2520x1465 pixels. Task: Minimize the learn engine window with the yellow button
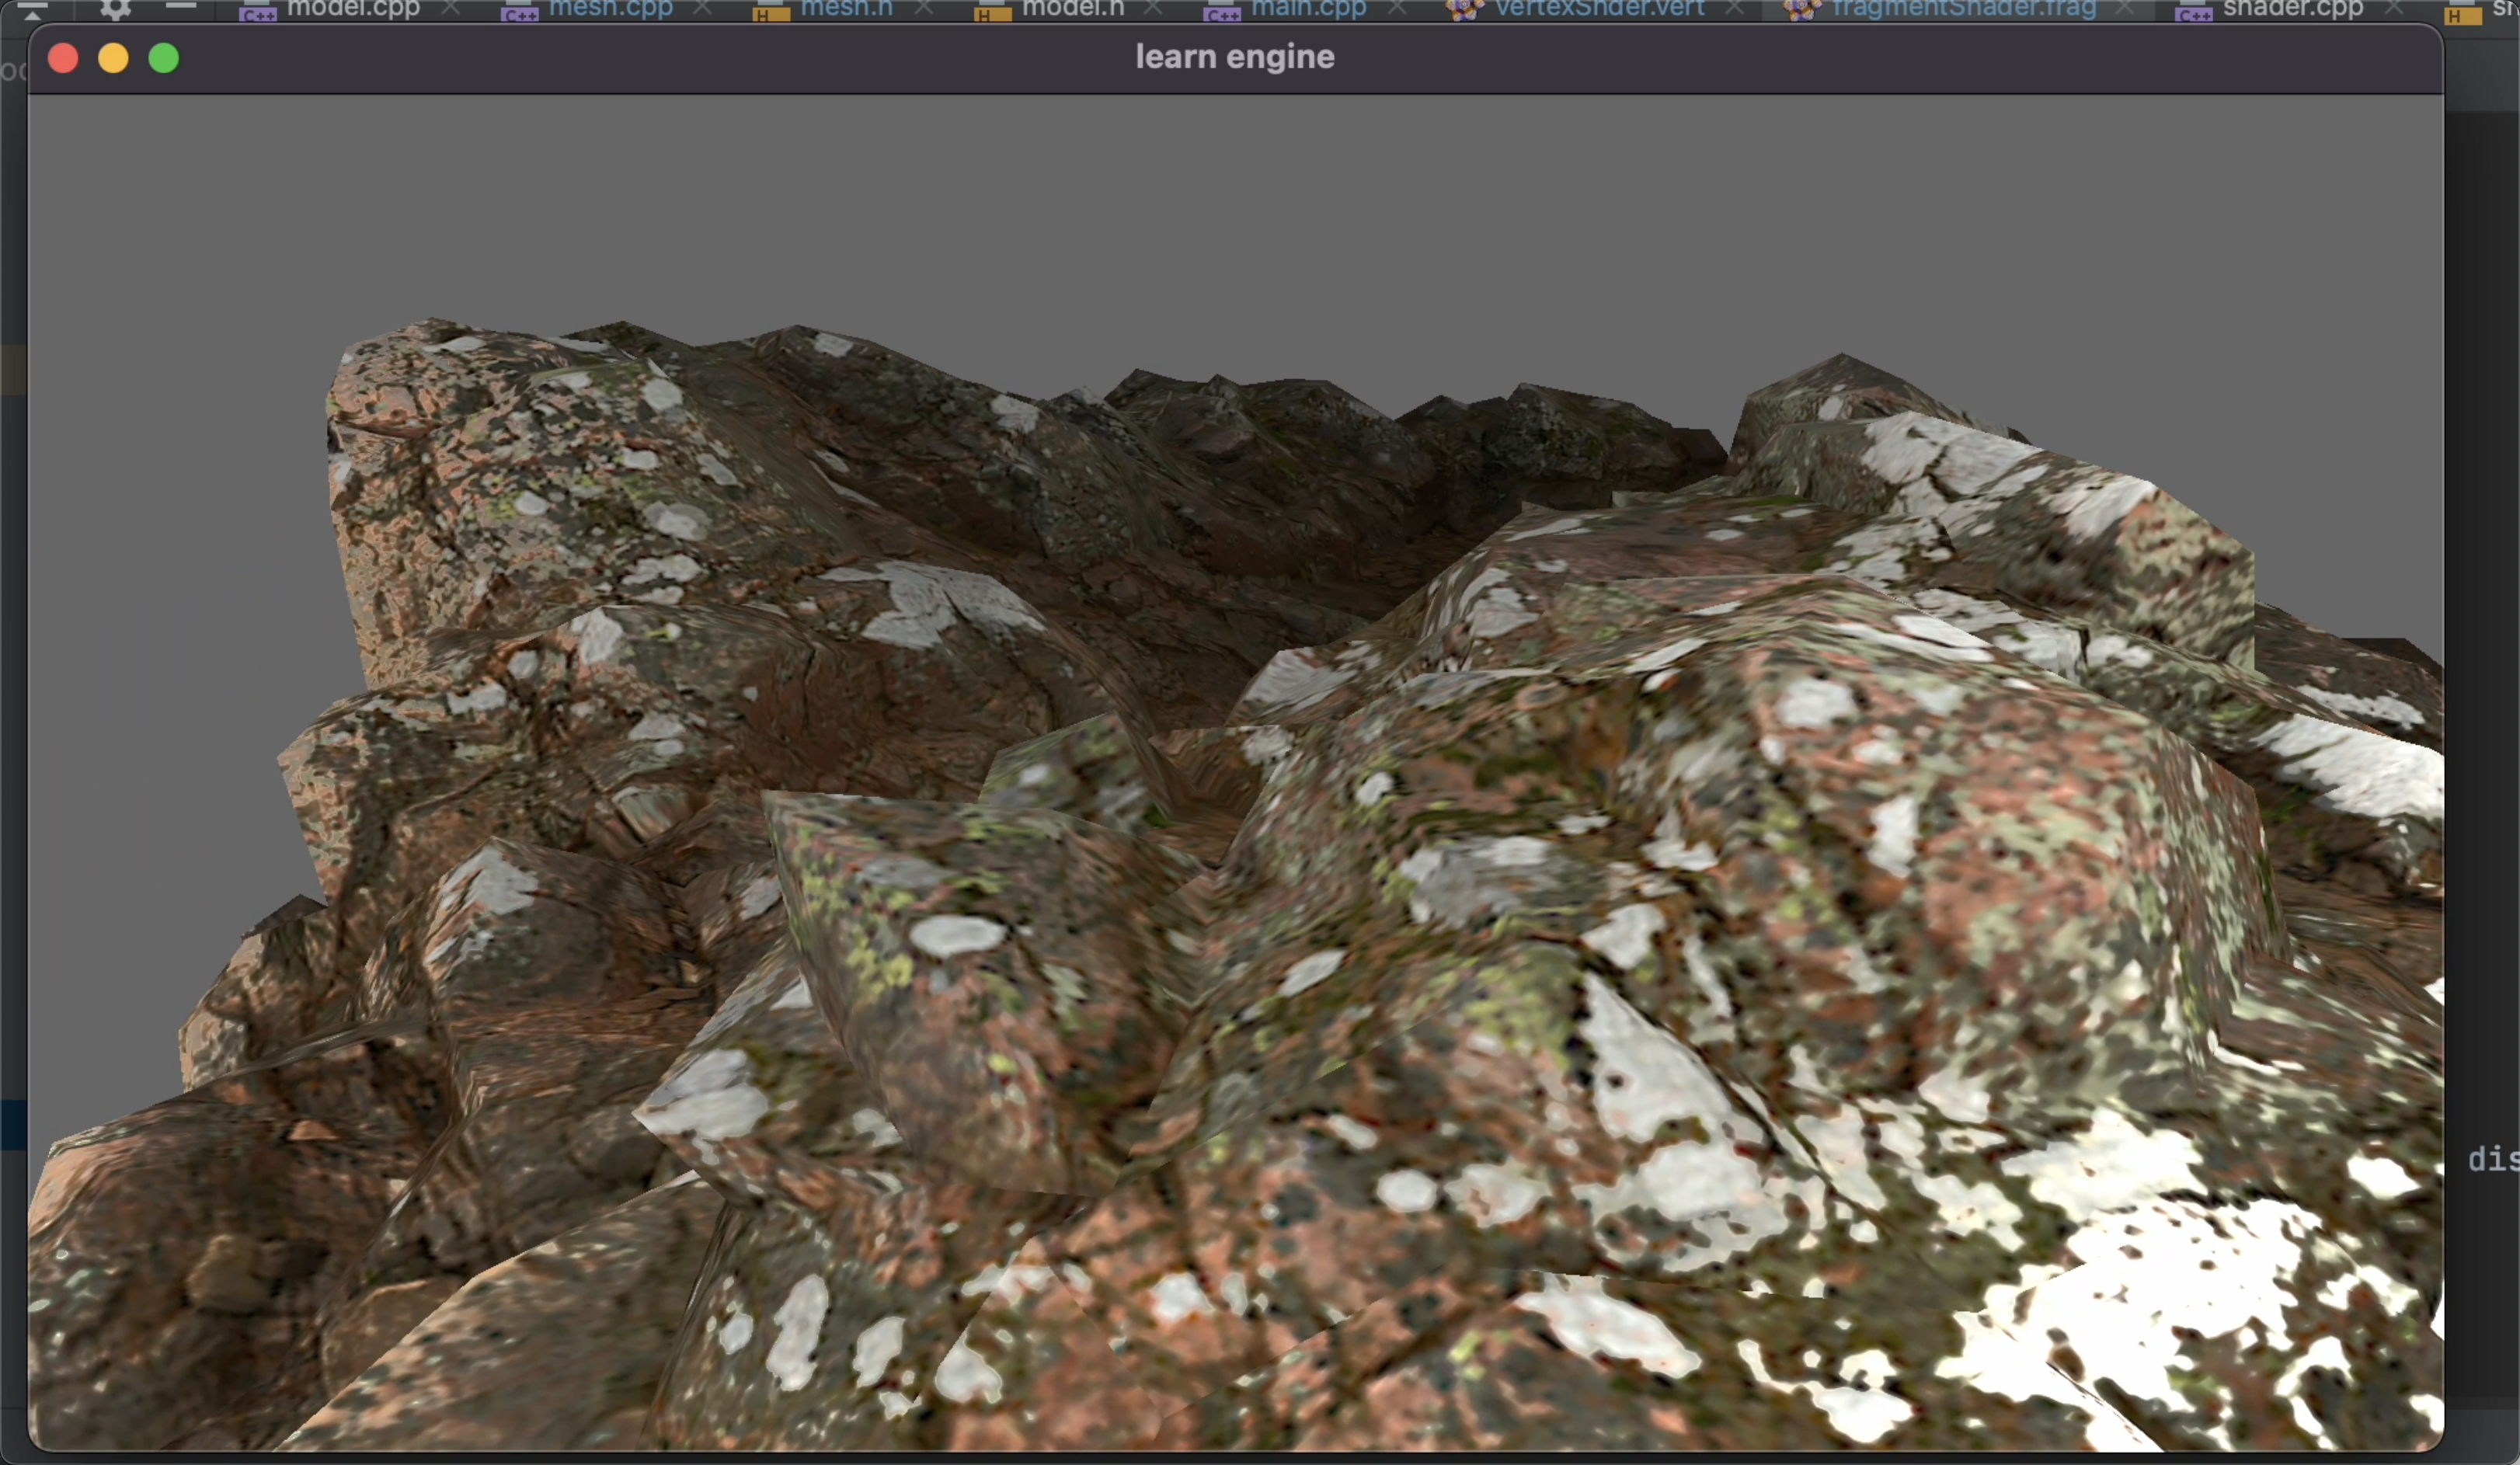coord(113,58)
